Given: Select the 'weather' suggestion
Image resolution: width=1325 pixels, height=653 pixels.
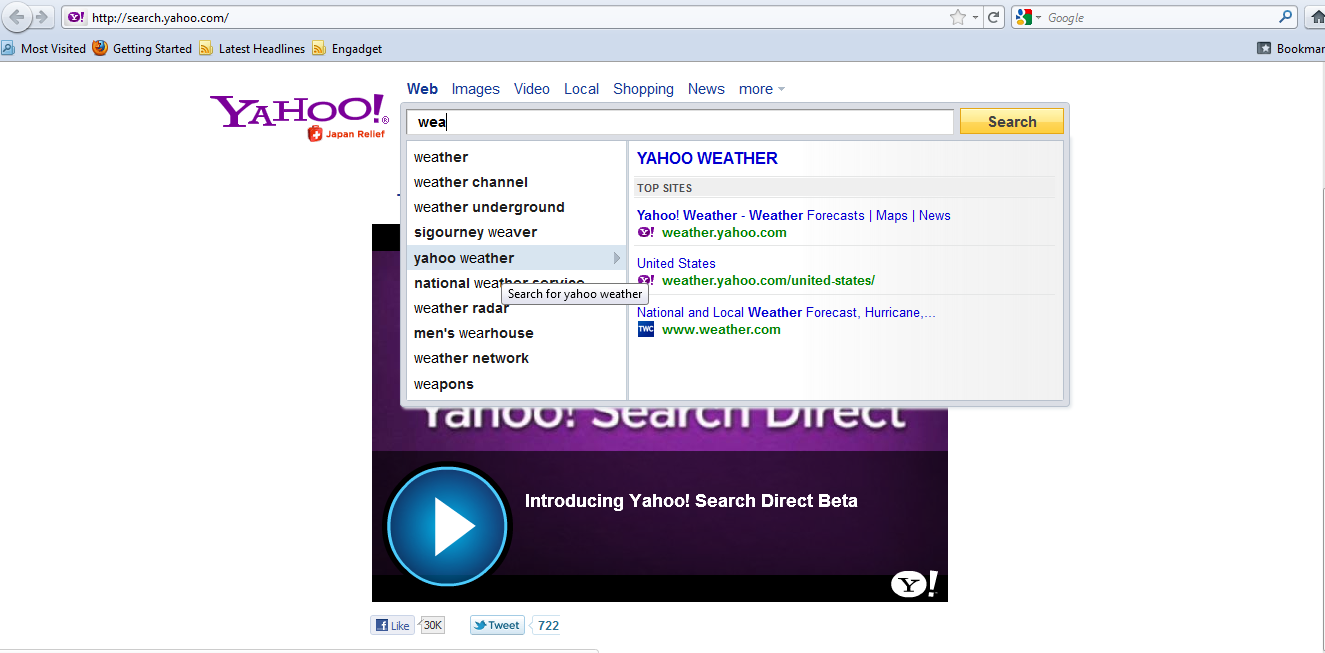Looking at the screenshot, I should (517, 157).
